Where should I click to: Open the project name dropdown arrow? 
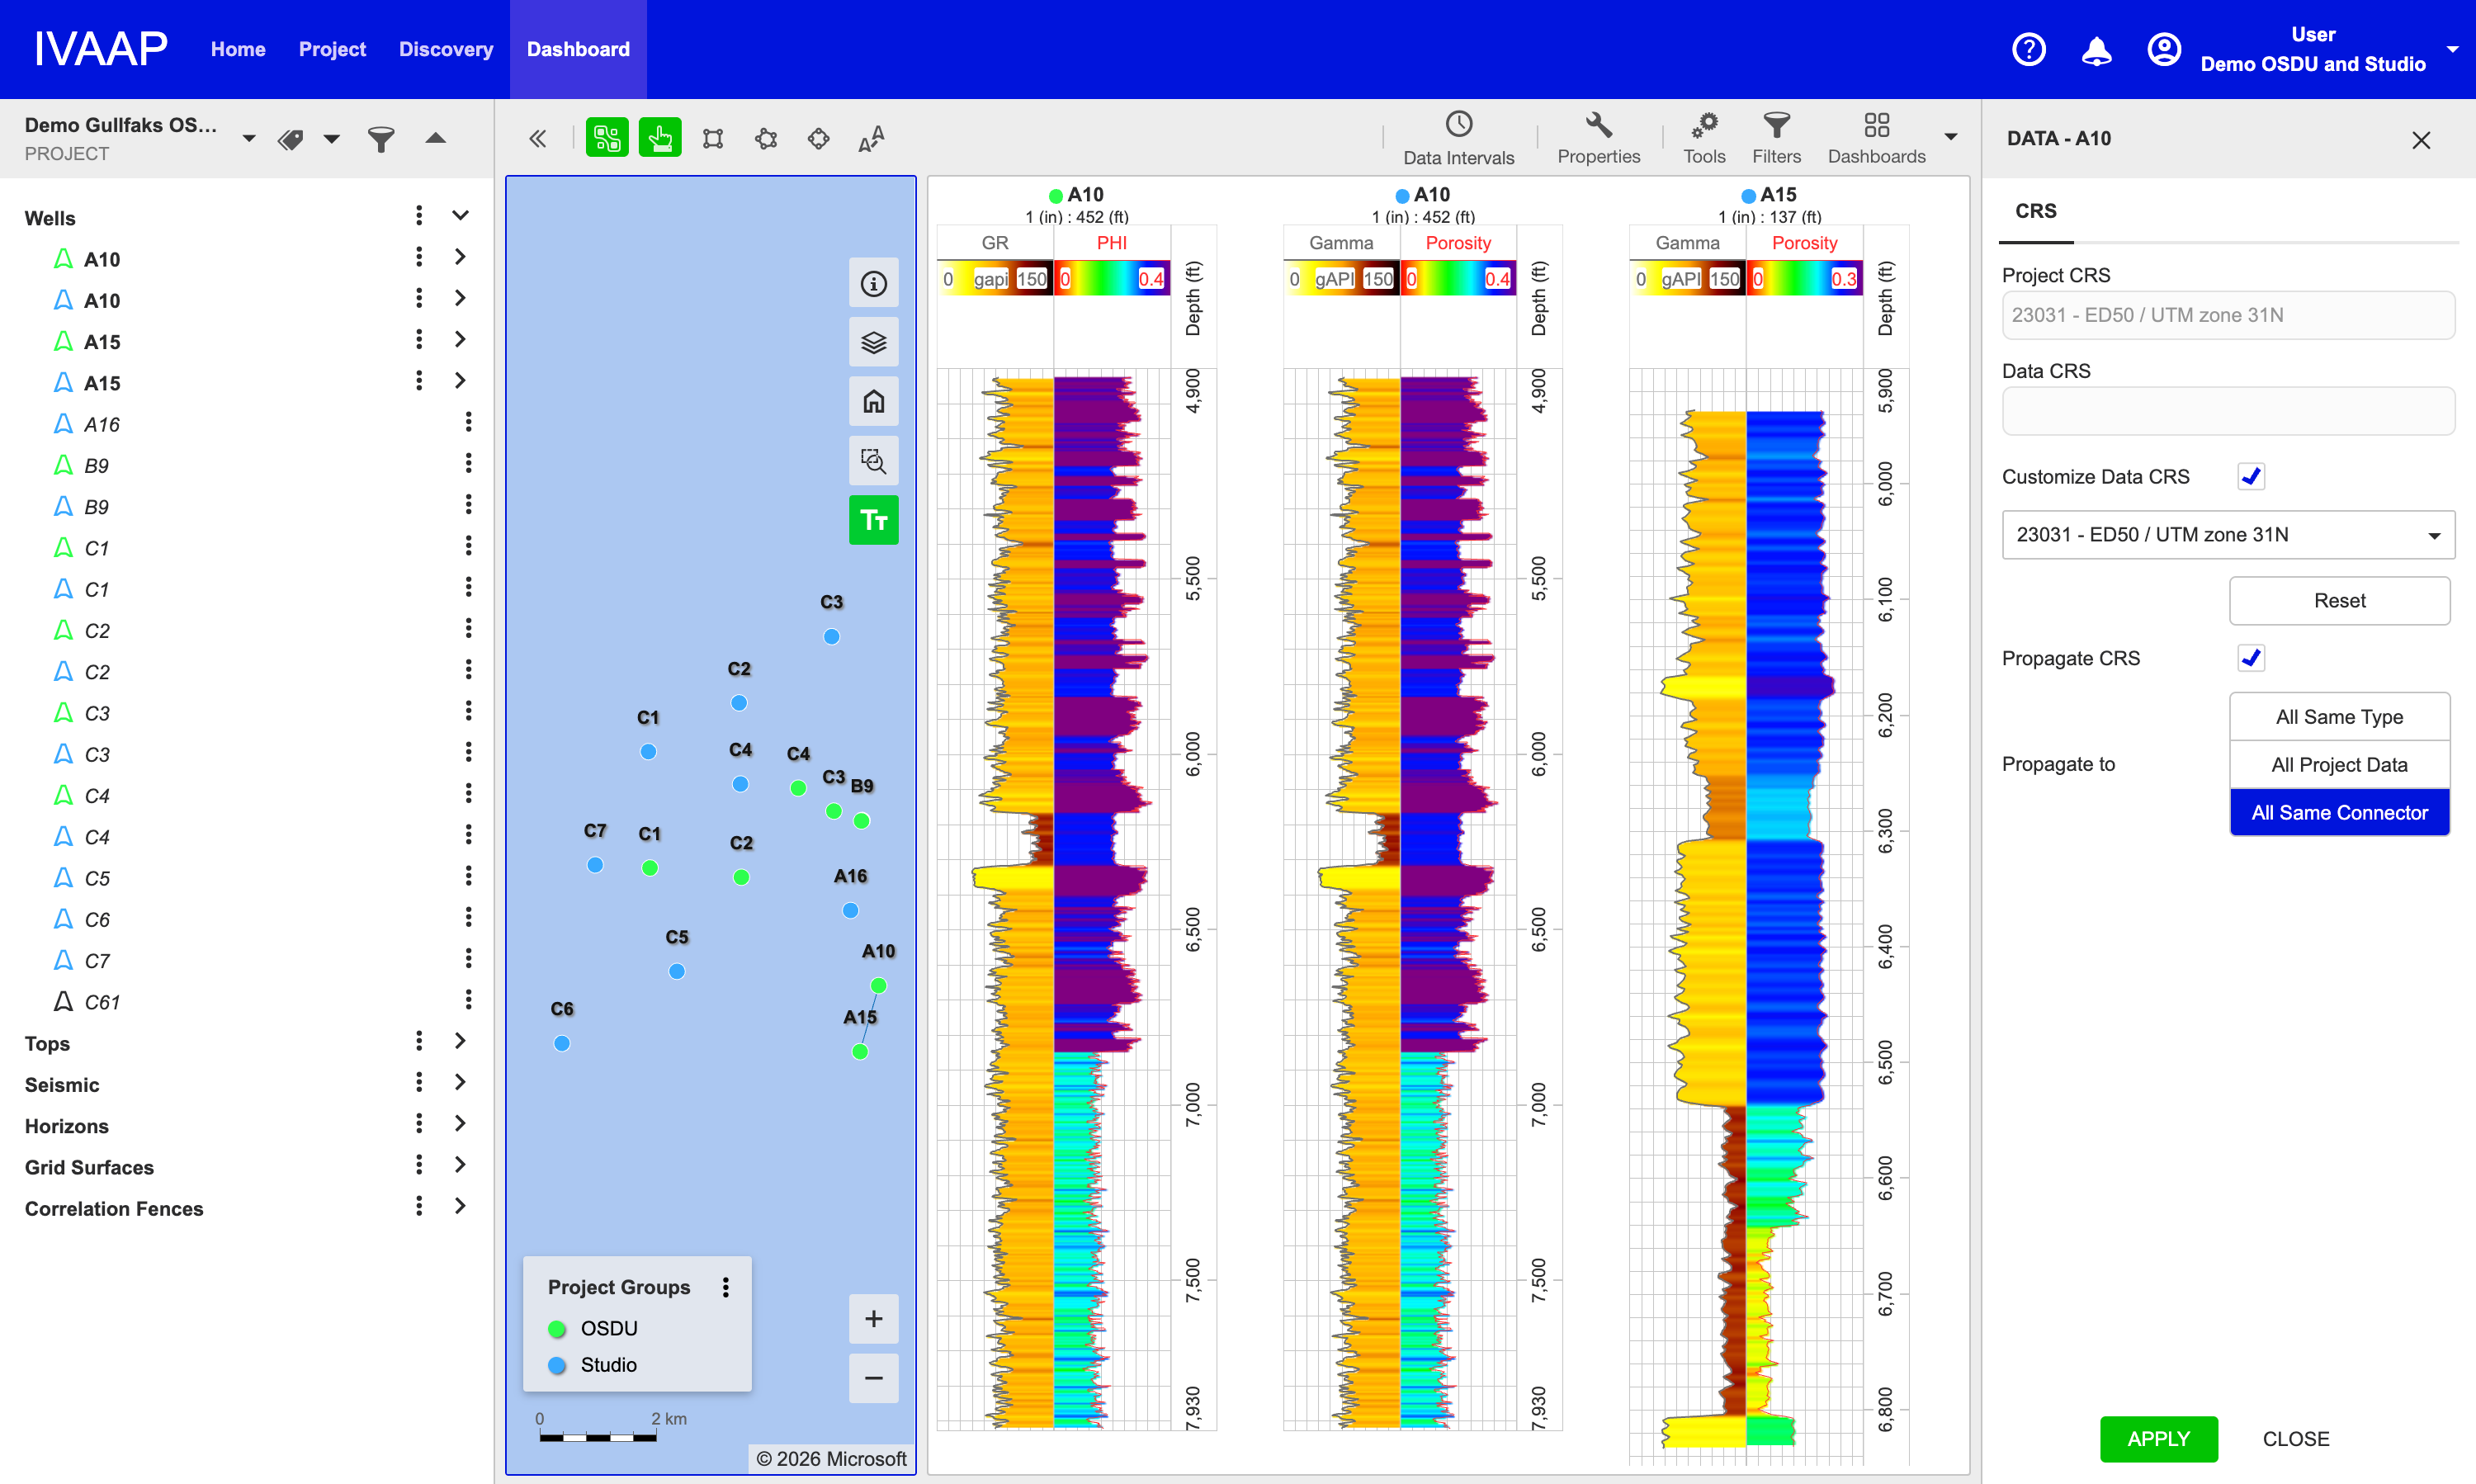249,139
